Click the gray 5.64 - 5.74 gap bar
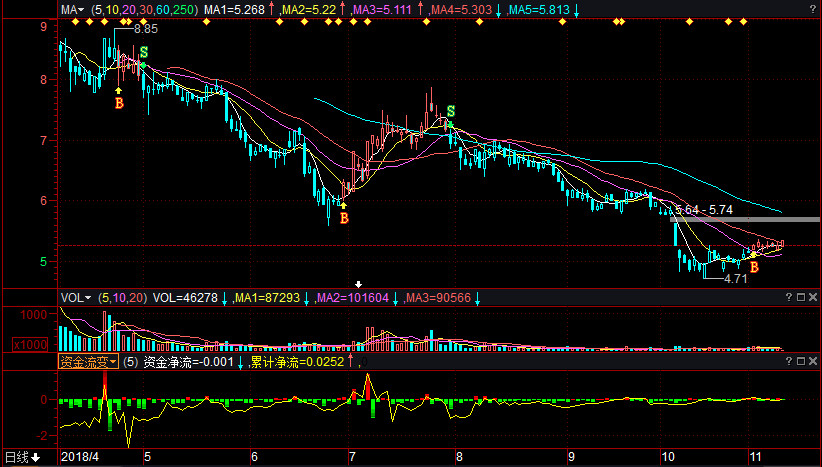Image resolution: width=822 pixels, height=467 pixels. point(745,219)
